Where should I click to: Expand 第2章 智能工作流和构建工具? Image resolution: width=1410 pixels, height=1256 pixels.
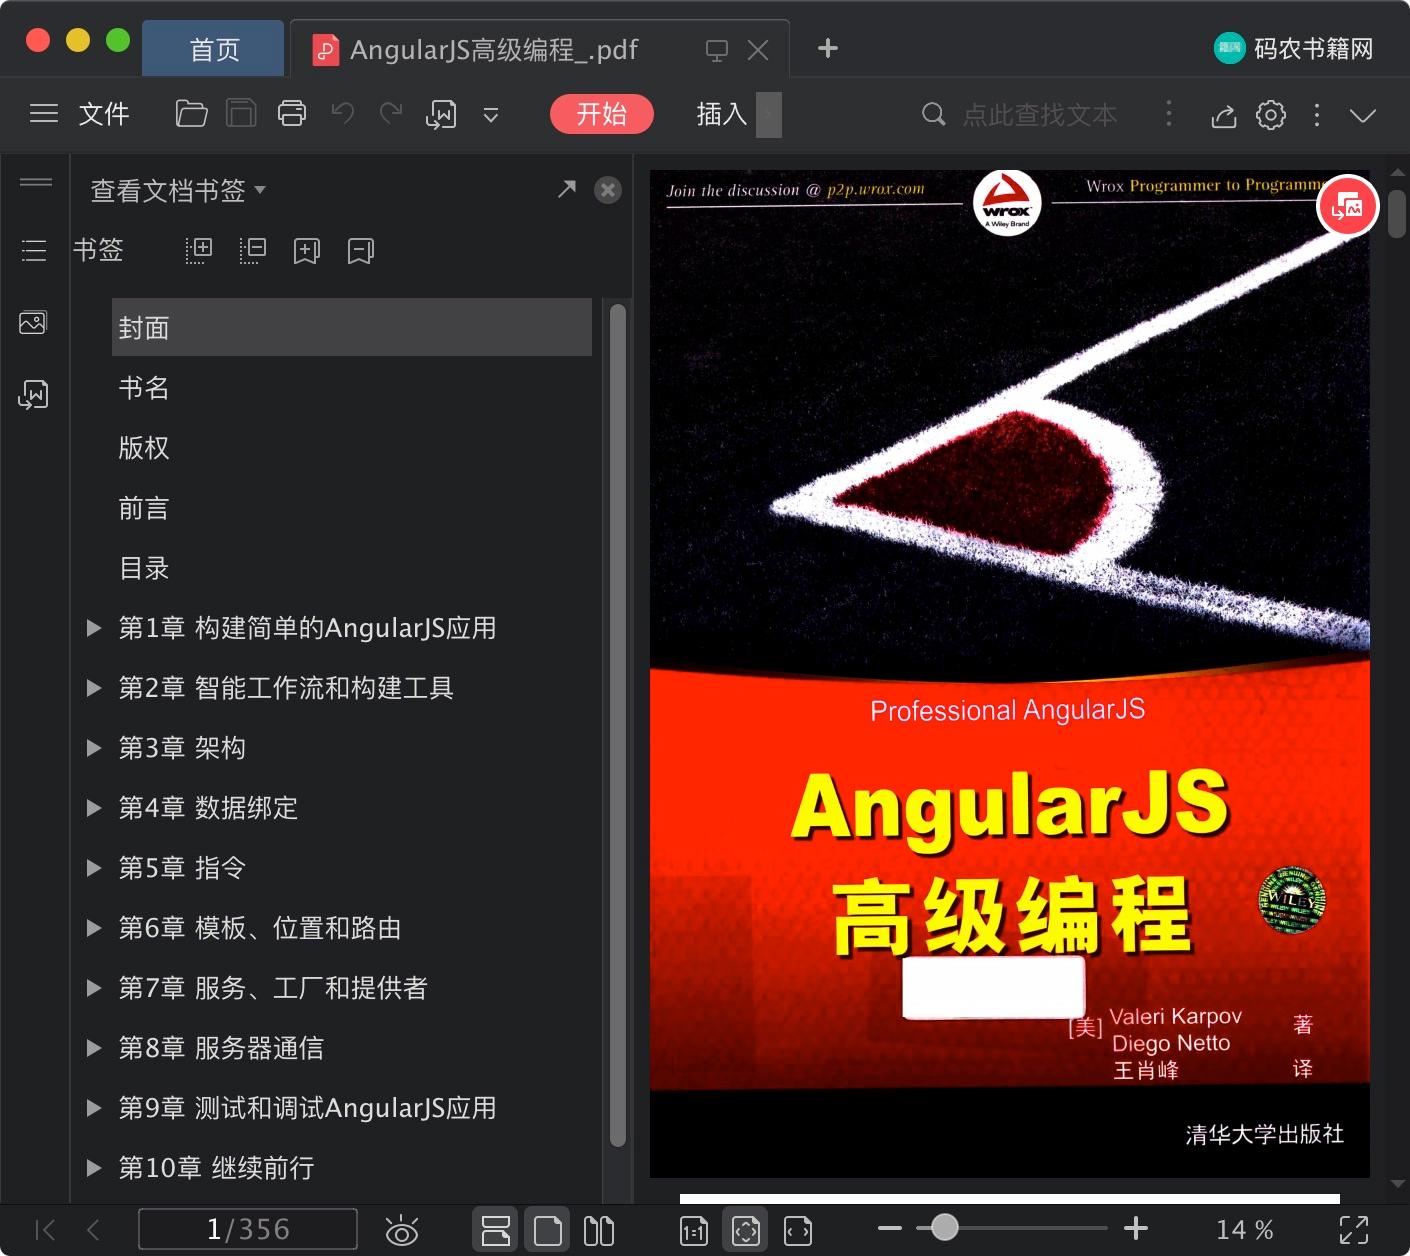tap(94, 688)
